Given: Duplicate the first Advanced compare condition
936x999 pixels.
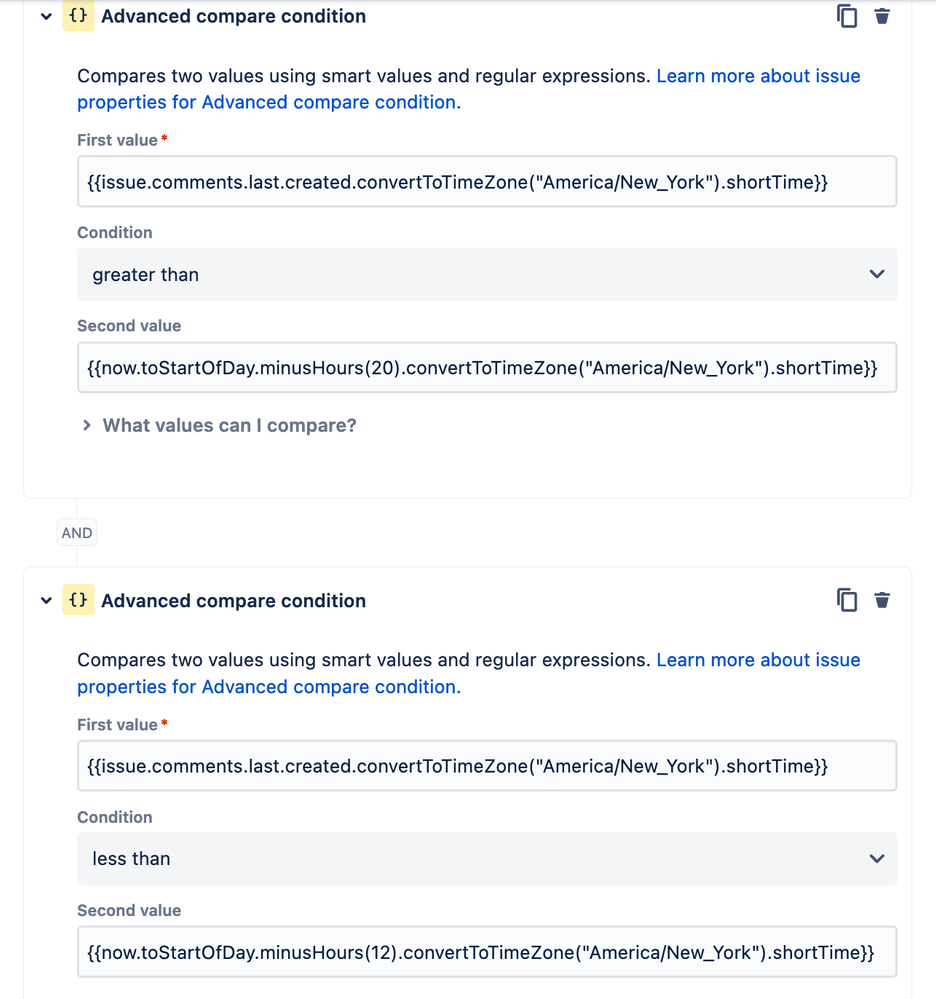Looking at the screenshot, I should pyautogui.click(x=846, y=16).
